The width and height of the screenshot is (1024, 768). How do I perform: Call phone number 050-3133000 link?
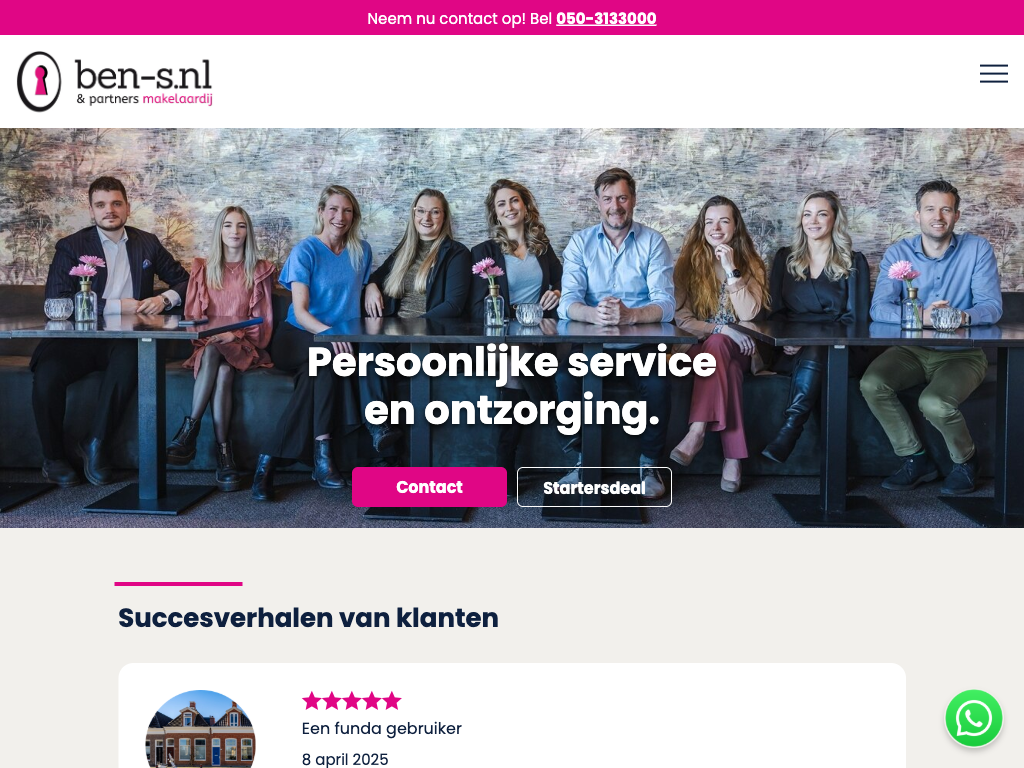606,18
